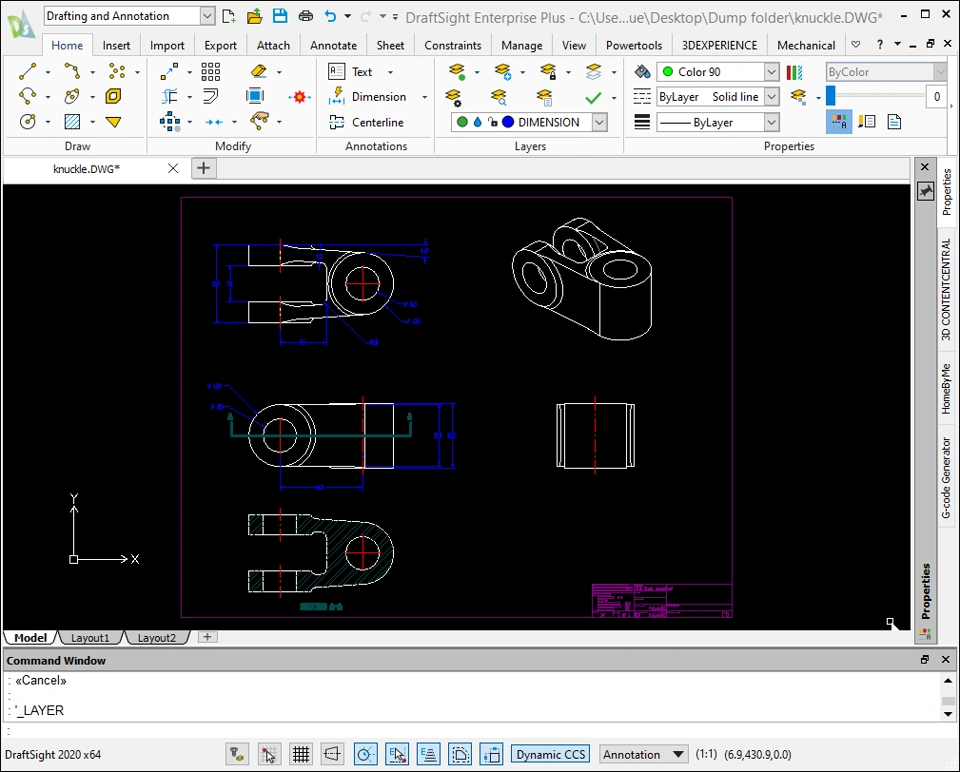Screen dimensions: 960x772
Task: Toggle the Grid display in status bar
Action: point(300,755)
